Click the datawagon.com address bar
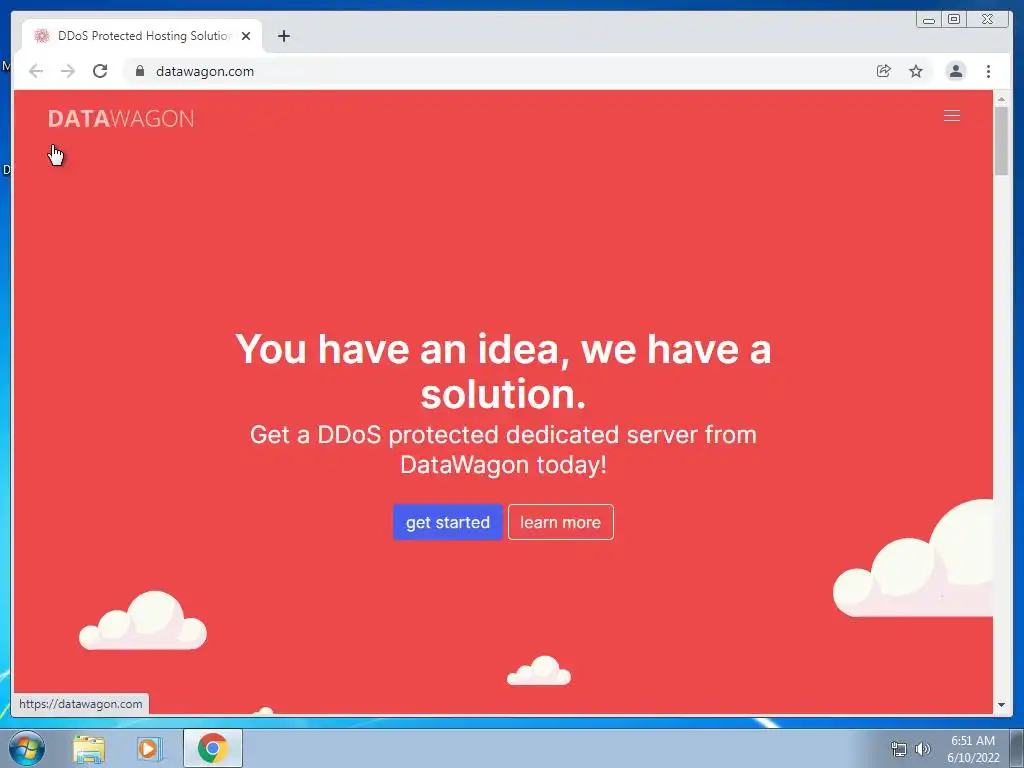The image size is (1024, 768). coord(496,71)
